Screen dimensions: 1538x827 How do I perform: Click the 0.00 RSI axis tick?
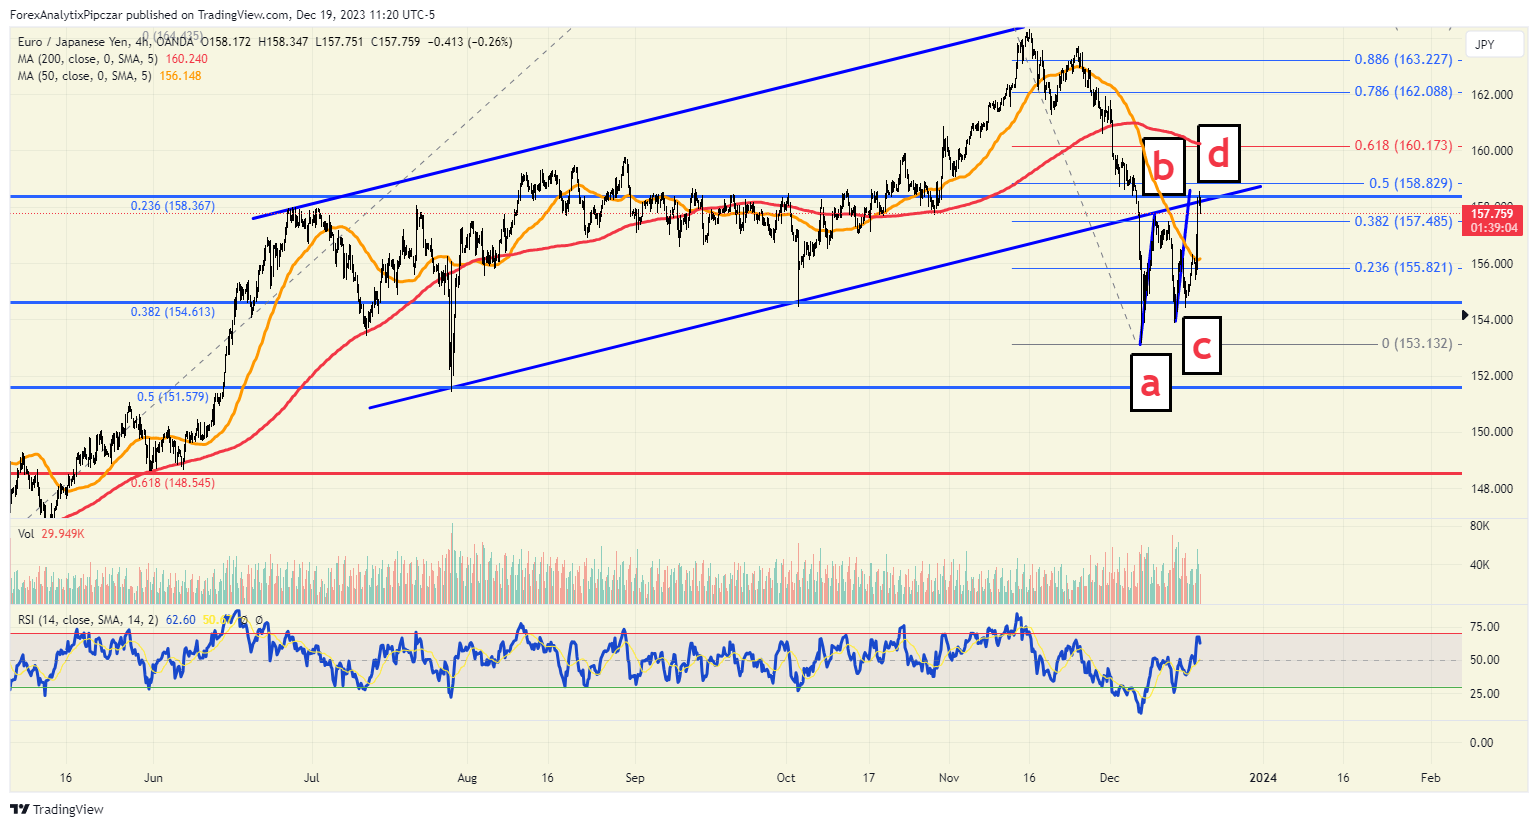(1482, 743)
